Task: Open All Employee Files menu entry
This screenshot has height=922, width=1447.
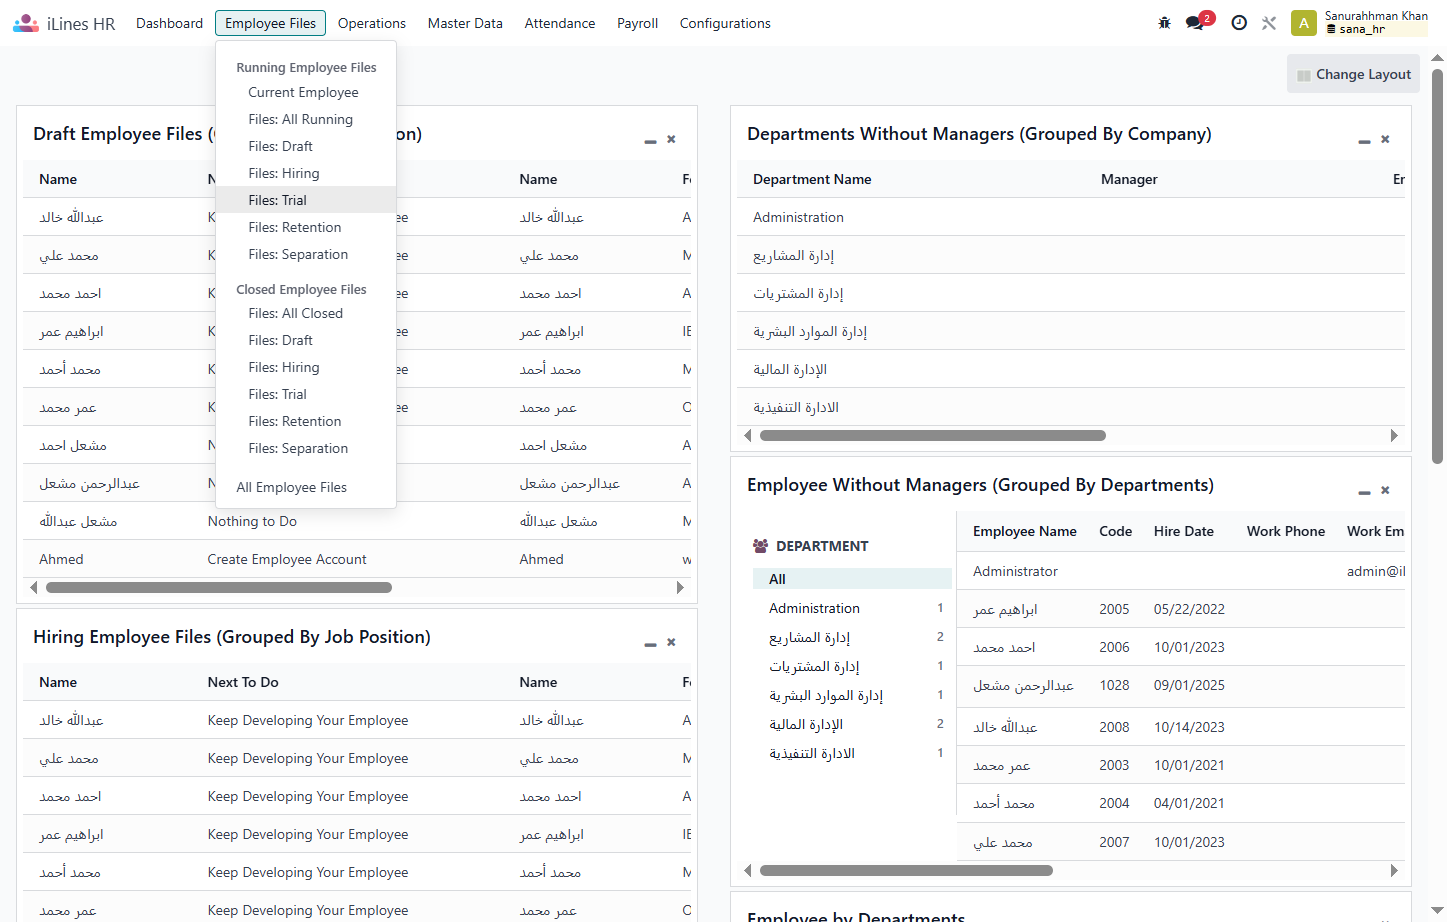Action: click(x=306, y=487)
